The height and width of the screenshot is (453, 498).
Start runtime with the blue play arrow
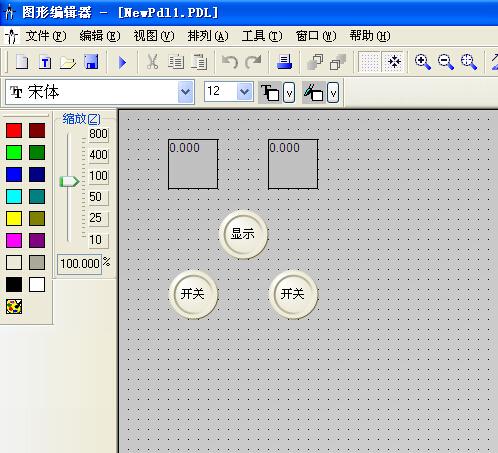click(122, 62)
